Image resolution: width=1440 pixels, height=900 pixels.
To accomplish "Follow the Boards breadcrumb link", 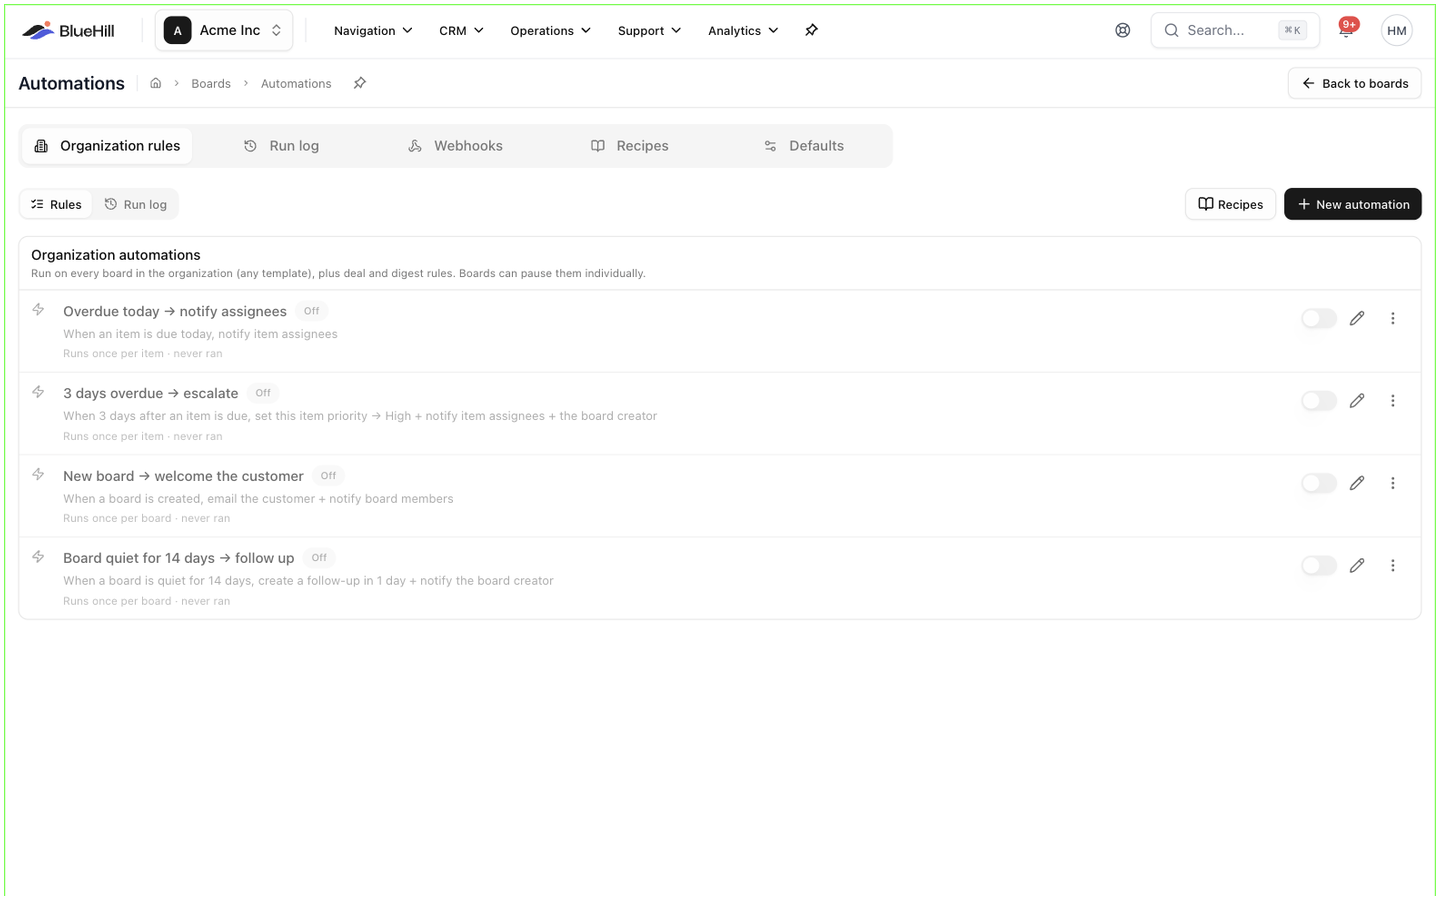I will tap(211, 84).
